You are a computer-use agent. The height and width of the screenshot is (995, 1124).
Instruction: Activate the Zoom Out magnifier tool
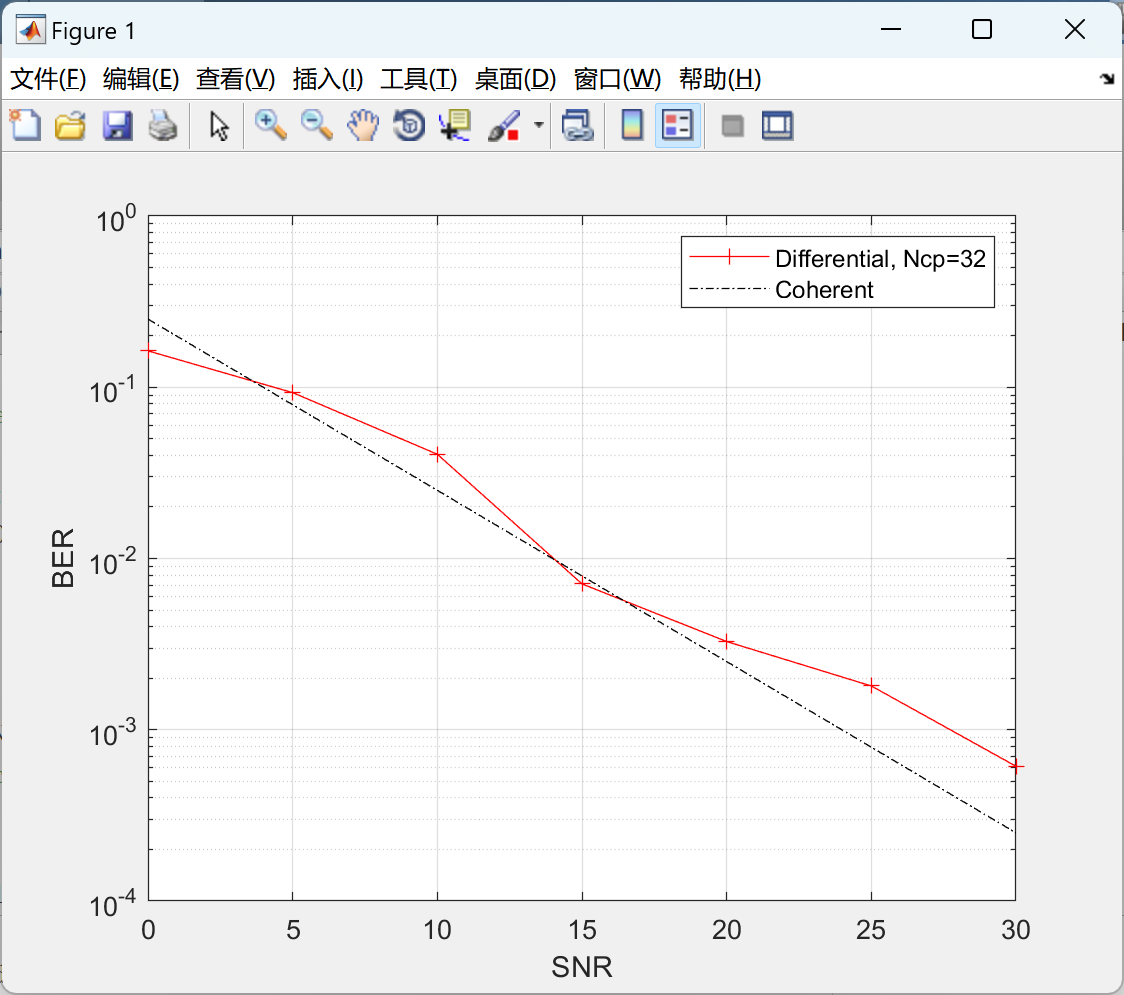(317, 125)
